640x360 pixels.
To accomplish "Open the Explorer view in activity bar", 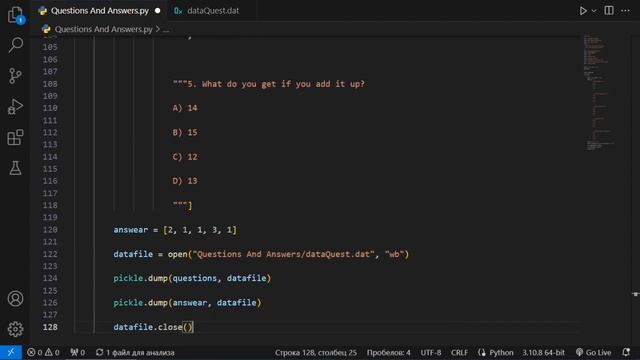I will [16, 15].
